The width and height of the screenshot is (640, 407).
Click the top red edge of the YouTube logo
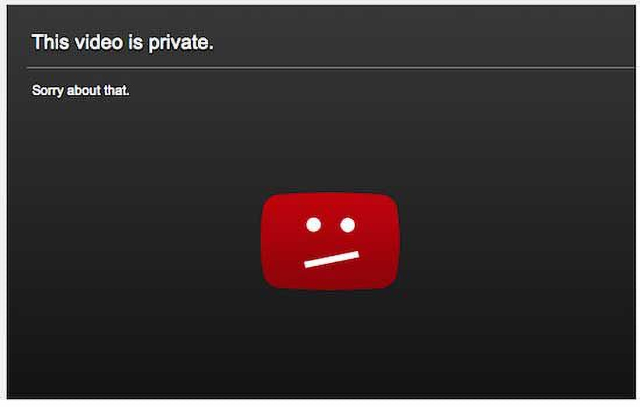click(330, 196)
